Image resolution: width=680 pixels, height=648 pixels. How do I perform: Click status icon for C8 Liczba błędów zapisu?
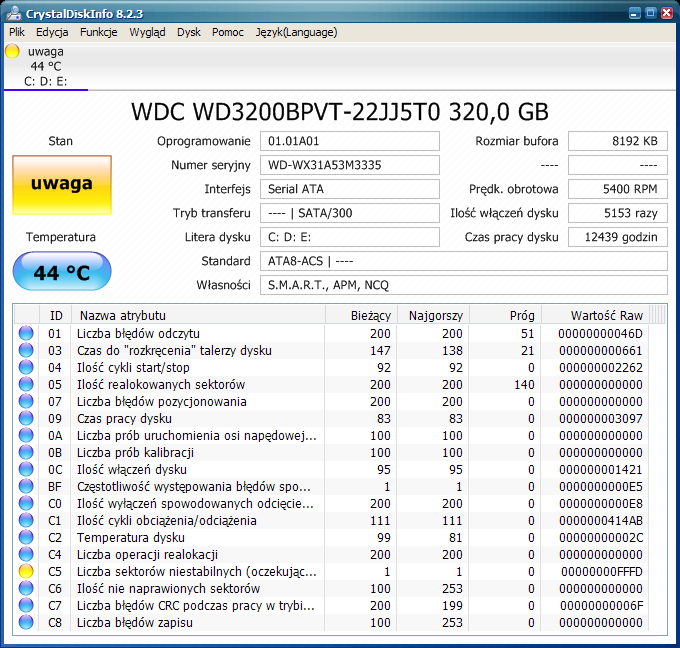tap(26, 622)
